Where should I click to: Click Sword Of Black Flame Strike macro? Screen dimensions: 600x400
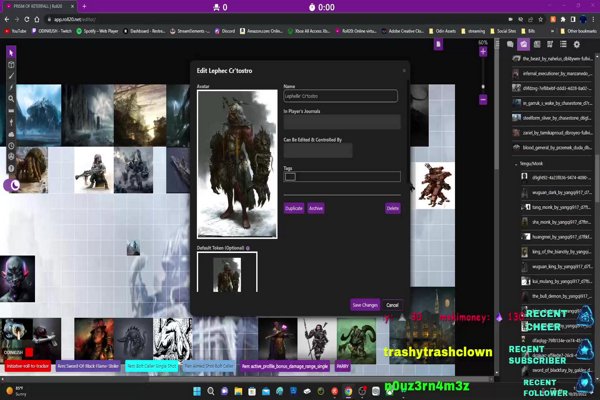(x=88, y=366)
